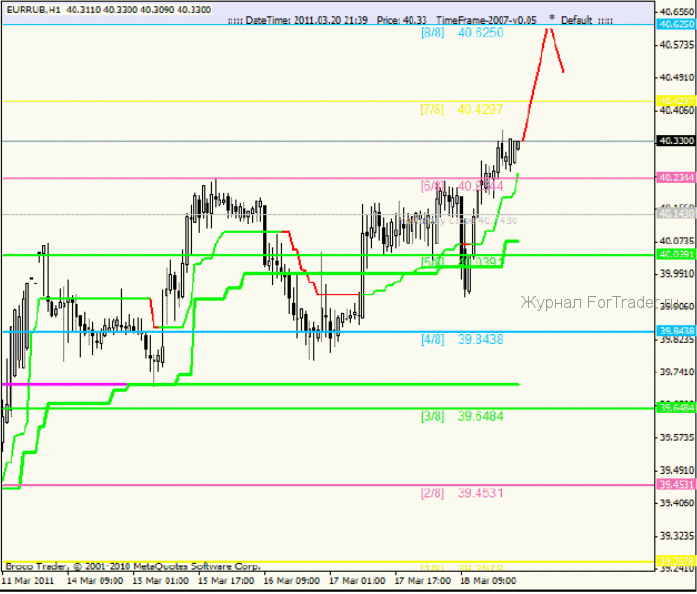Click the [2/8] 39.4531 level label
The height and width of the screenshot is (594, 697).
click(461, 493)
